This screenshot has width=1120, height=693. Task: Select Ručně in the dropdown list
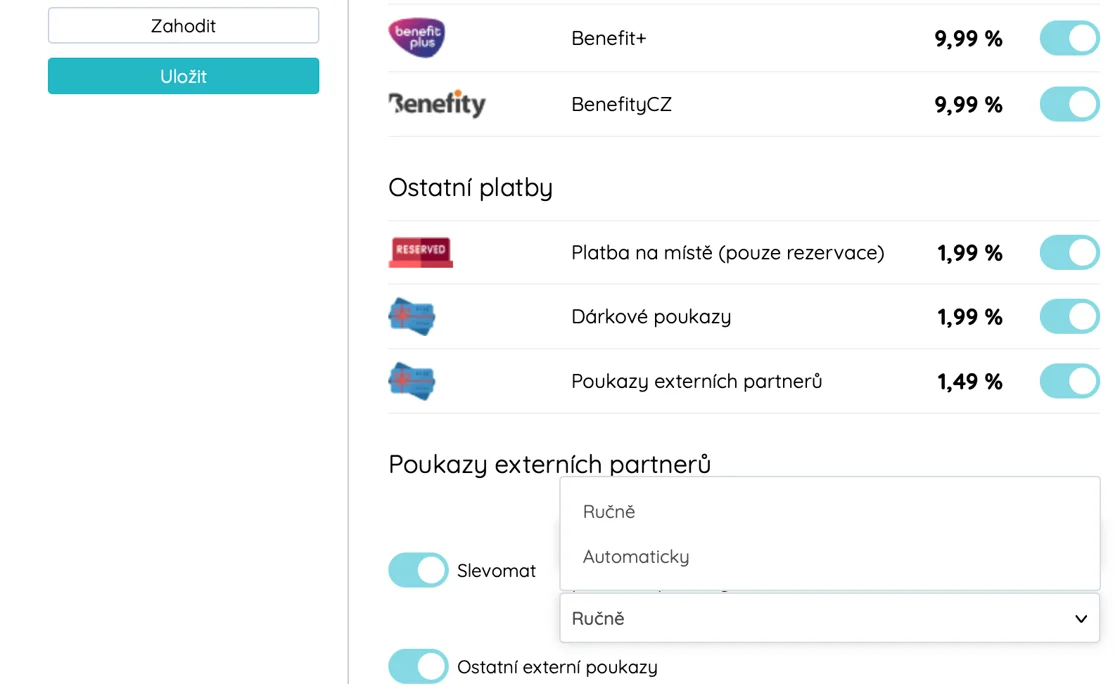click(610, 511)
